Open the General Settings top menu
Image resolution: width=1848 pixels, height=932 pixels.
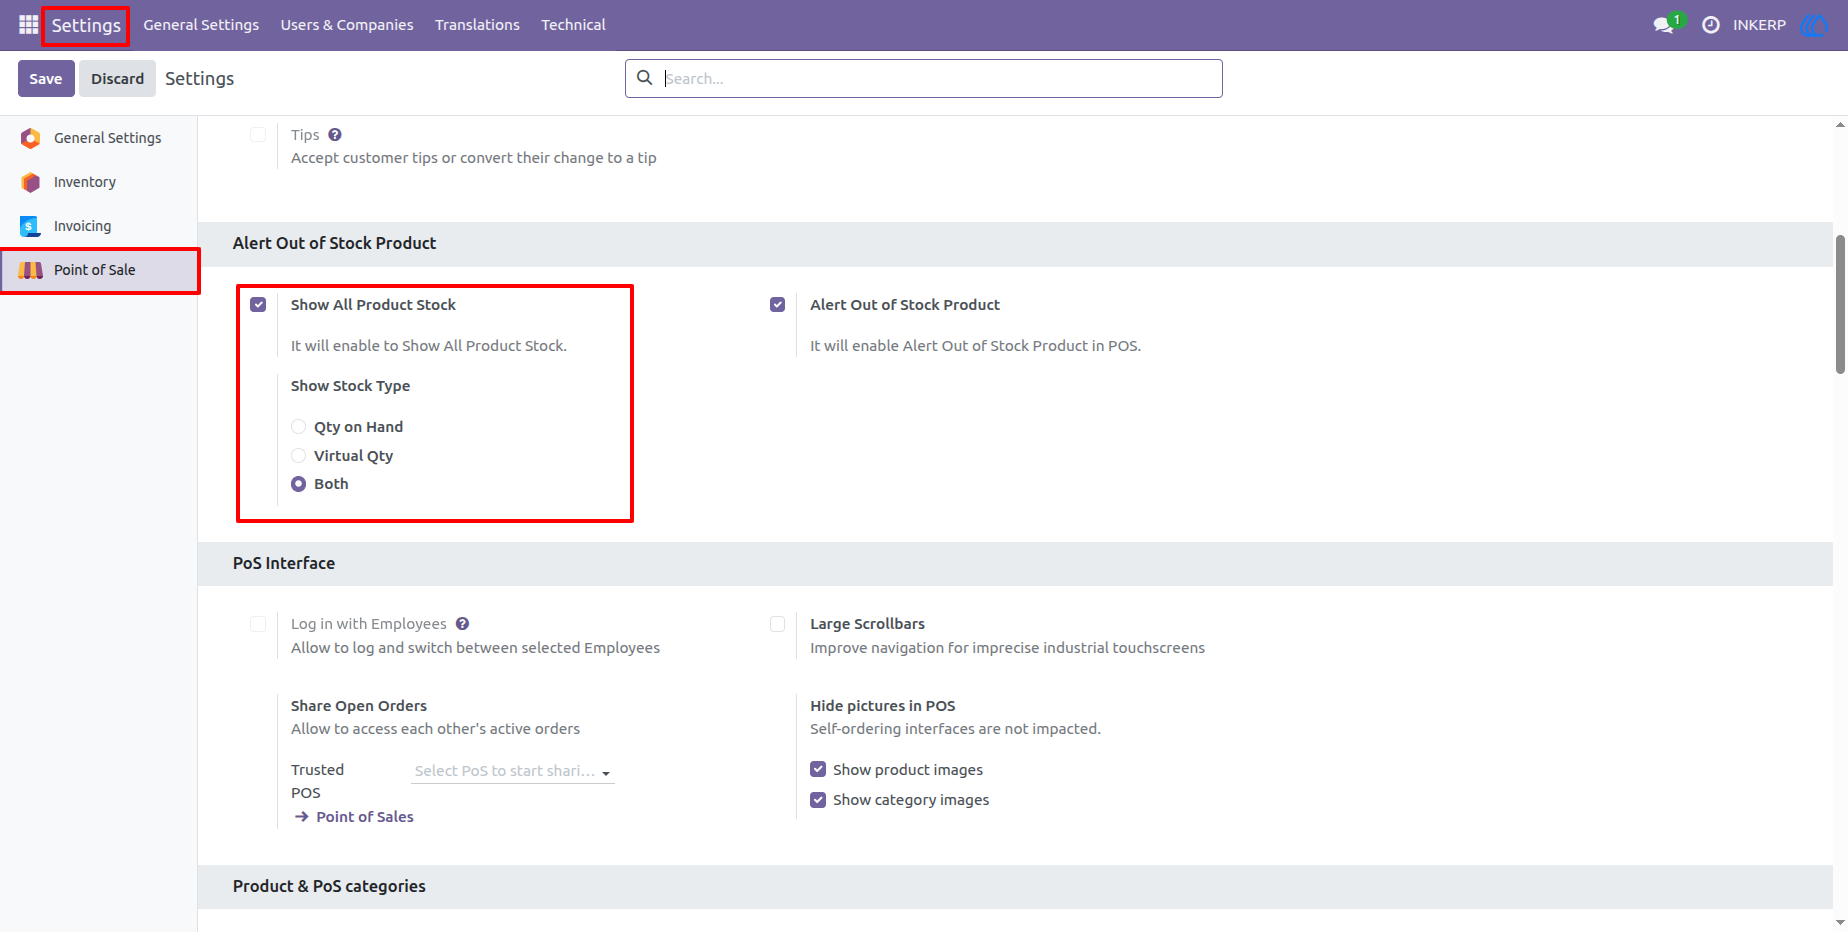point(201,25)
